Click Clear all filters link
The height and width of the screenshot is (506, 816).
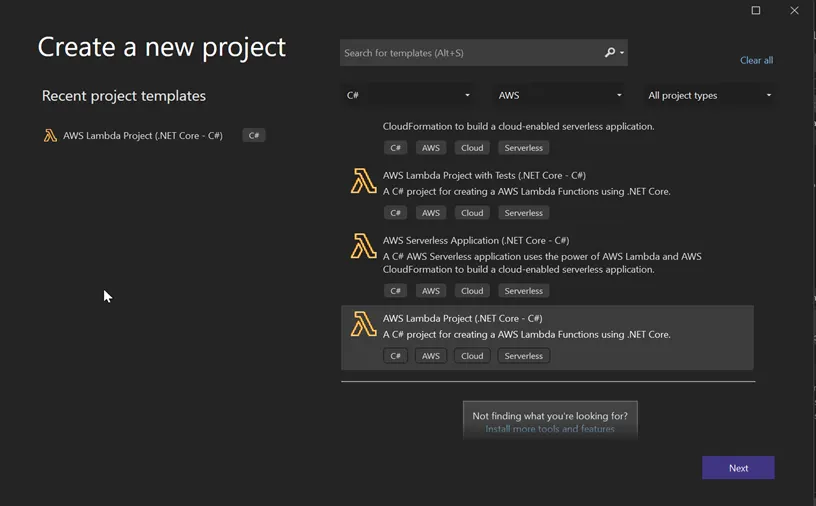756,60
